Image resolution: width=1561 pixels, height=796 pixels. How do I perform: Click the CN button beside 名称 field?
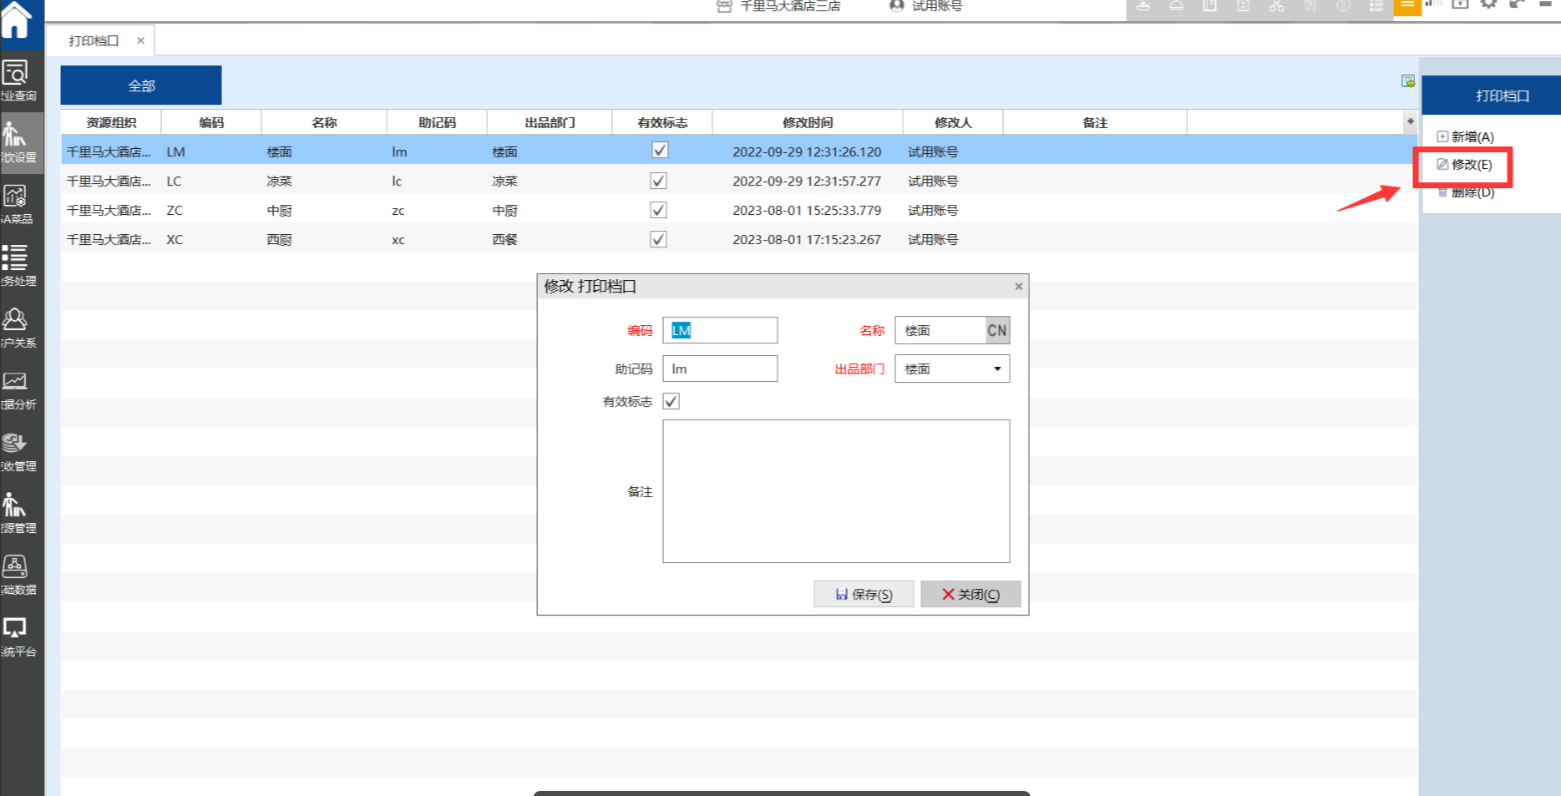point(997,330)
